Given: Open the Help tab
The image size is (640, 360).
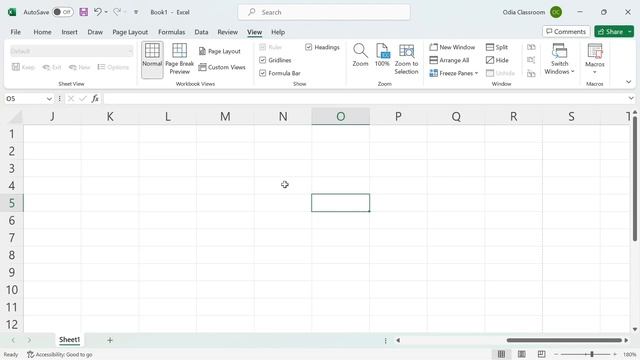Looking at the screenshot, I should pyautogui.click(x=278, y=32).
